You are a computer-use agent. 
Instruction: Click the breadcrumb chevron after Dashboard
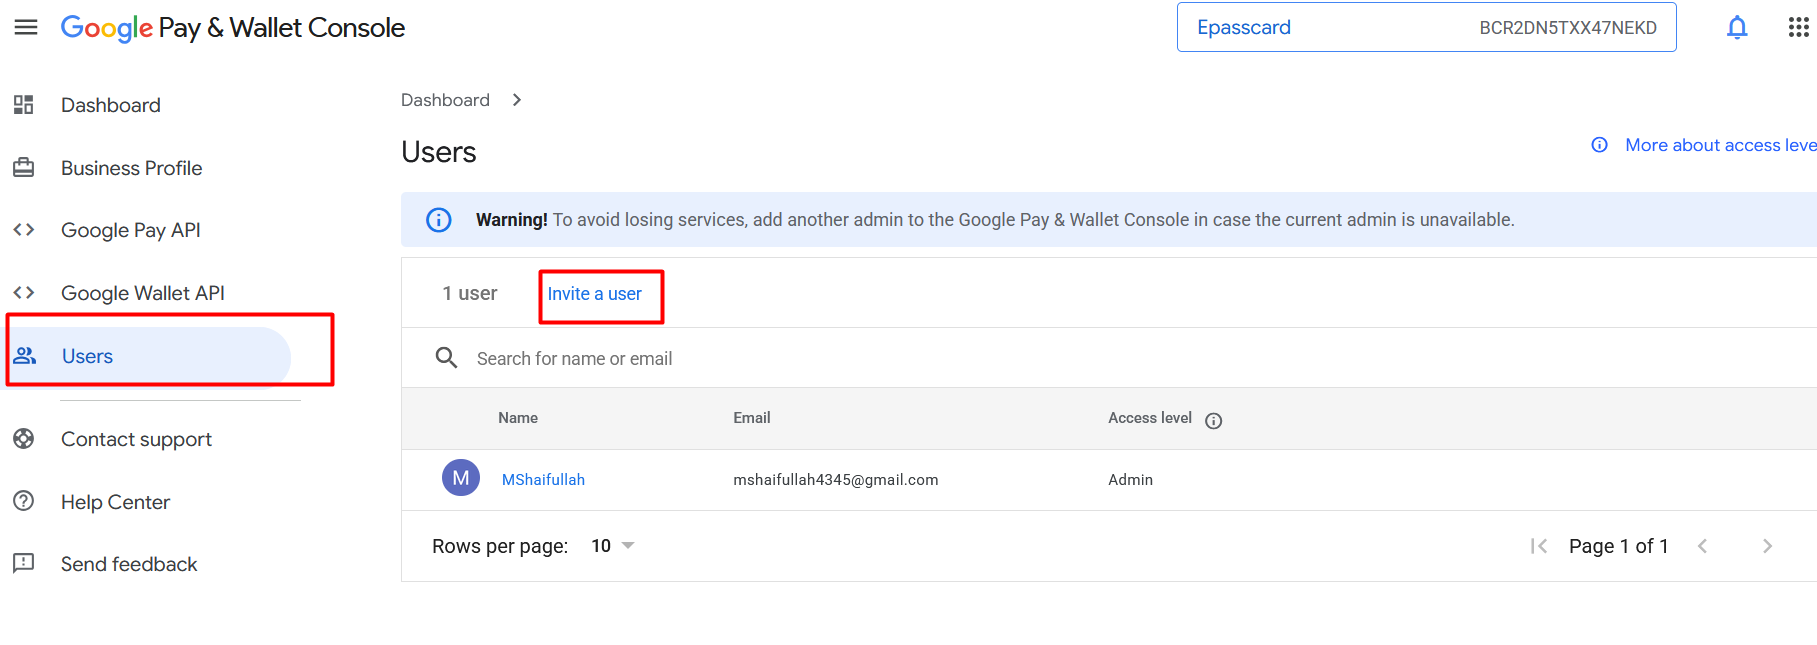pyautogui.click(x=517, y=100)
